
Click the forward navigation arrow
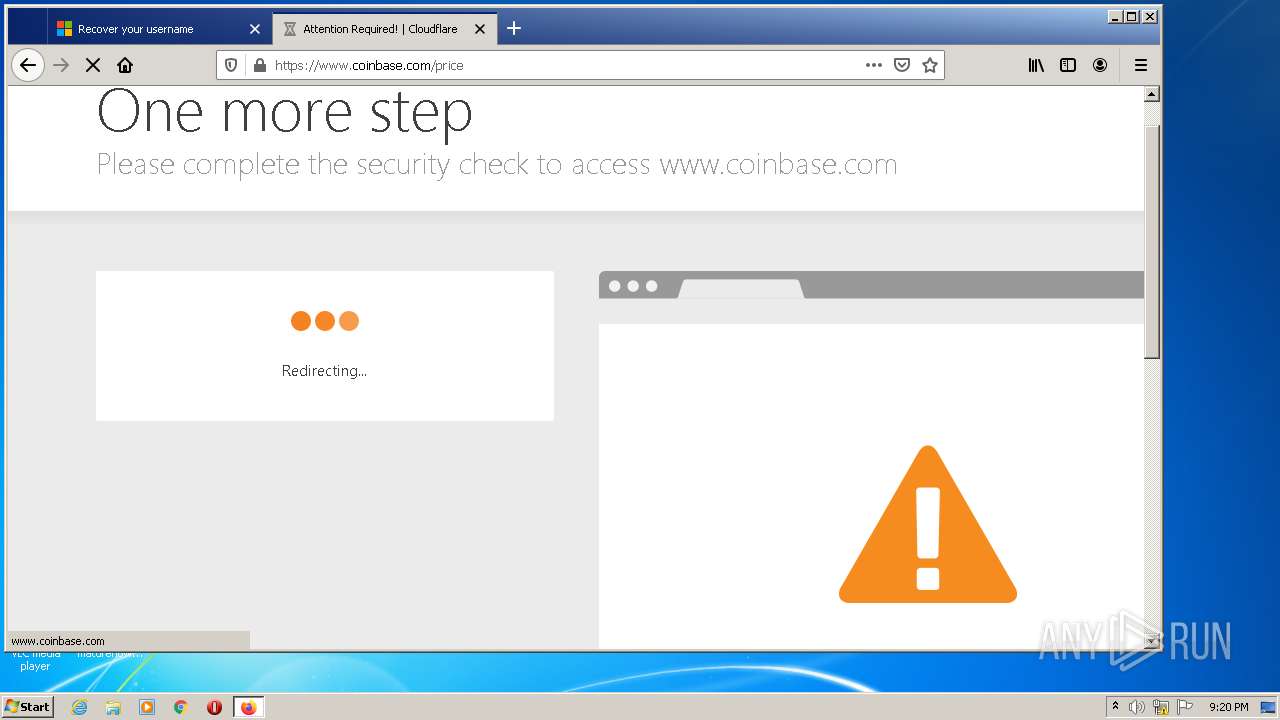61,65
